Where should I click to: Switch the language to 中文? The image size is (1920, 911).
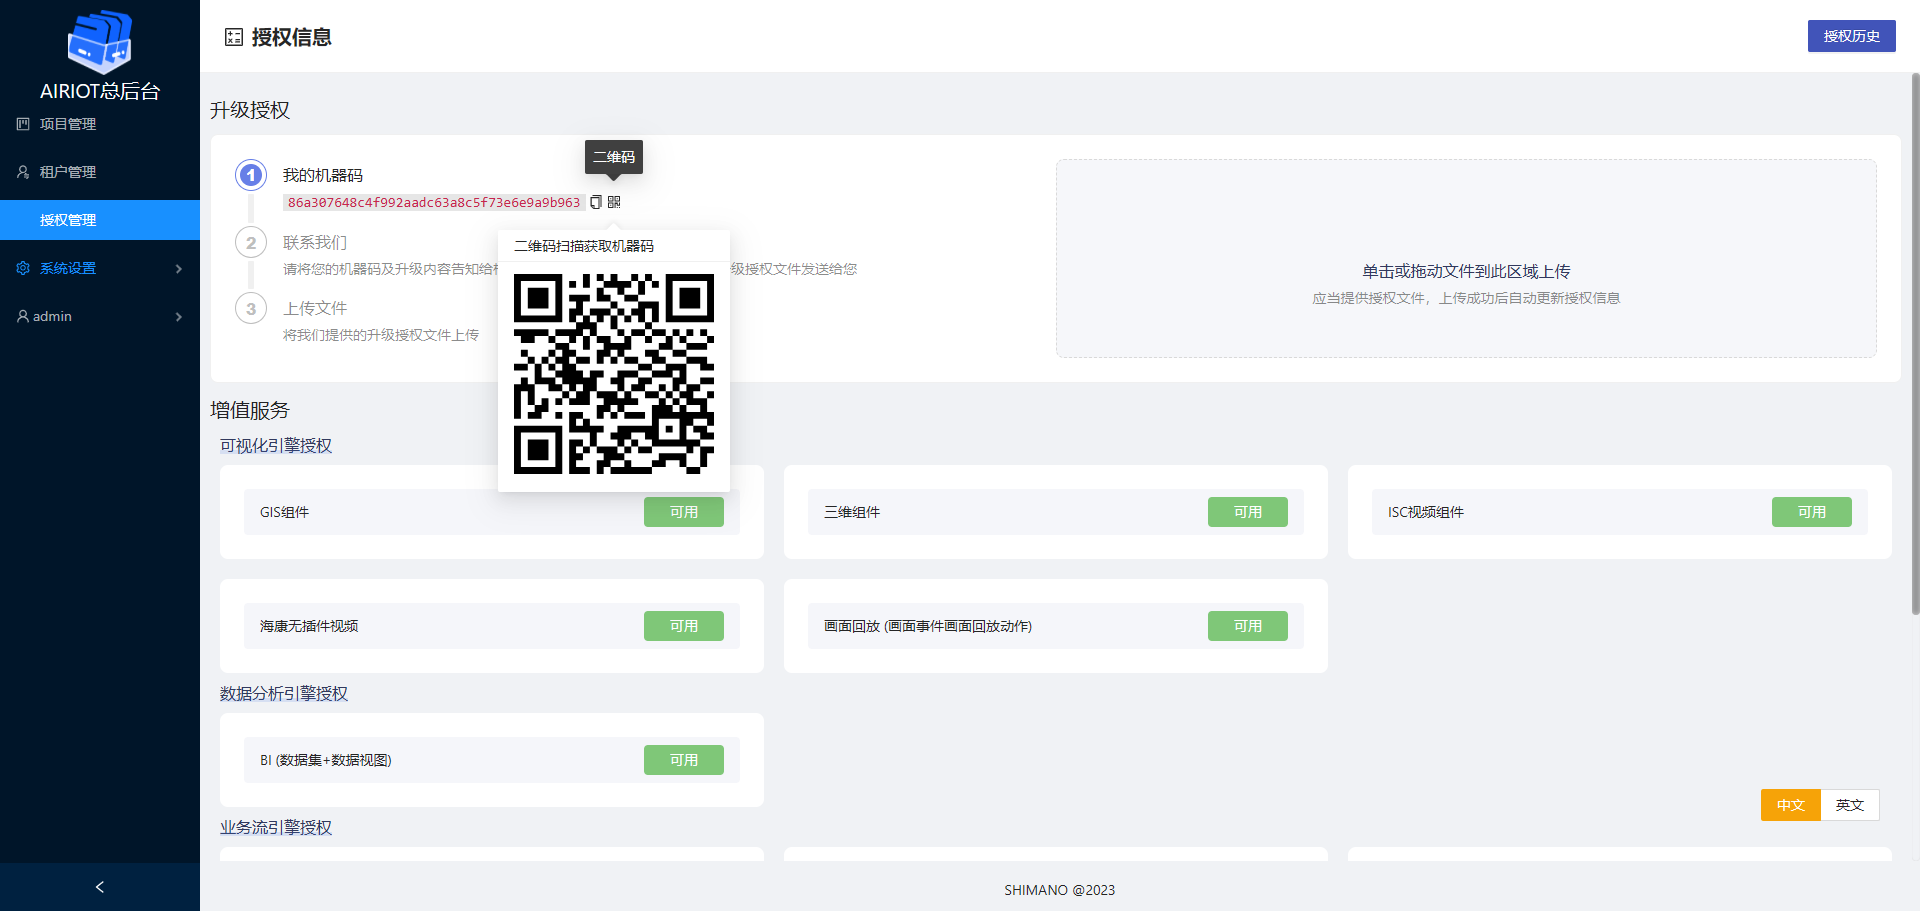1791,805
